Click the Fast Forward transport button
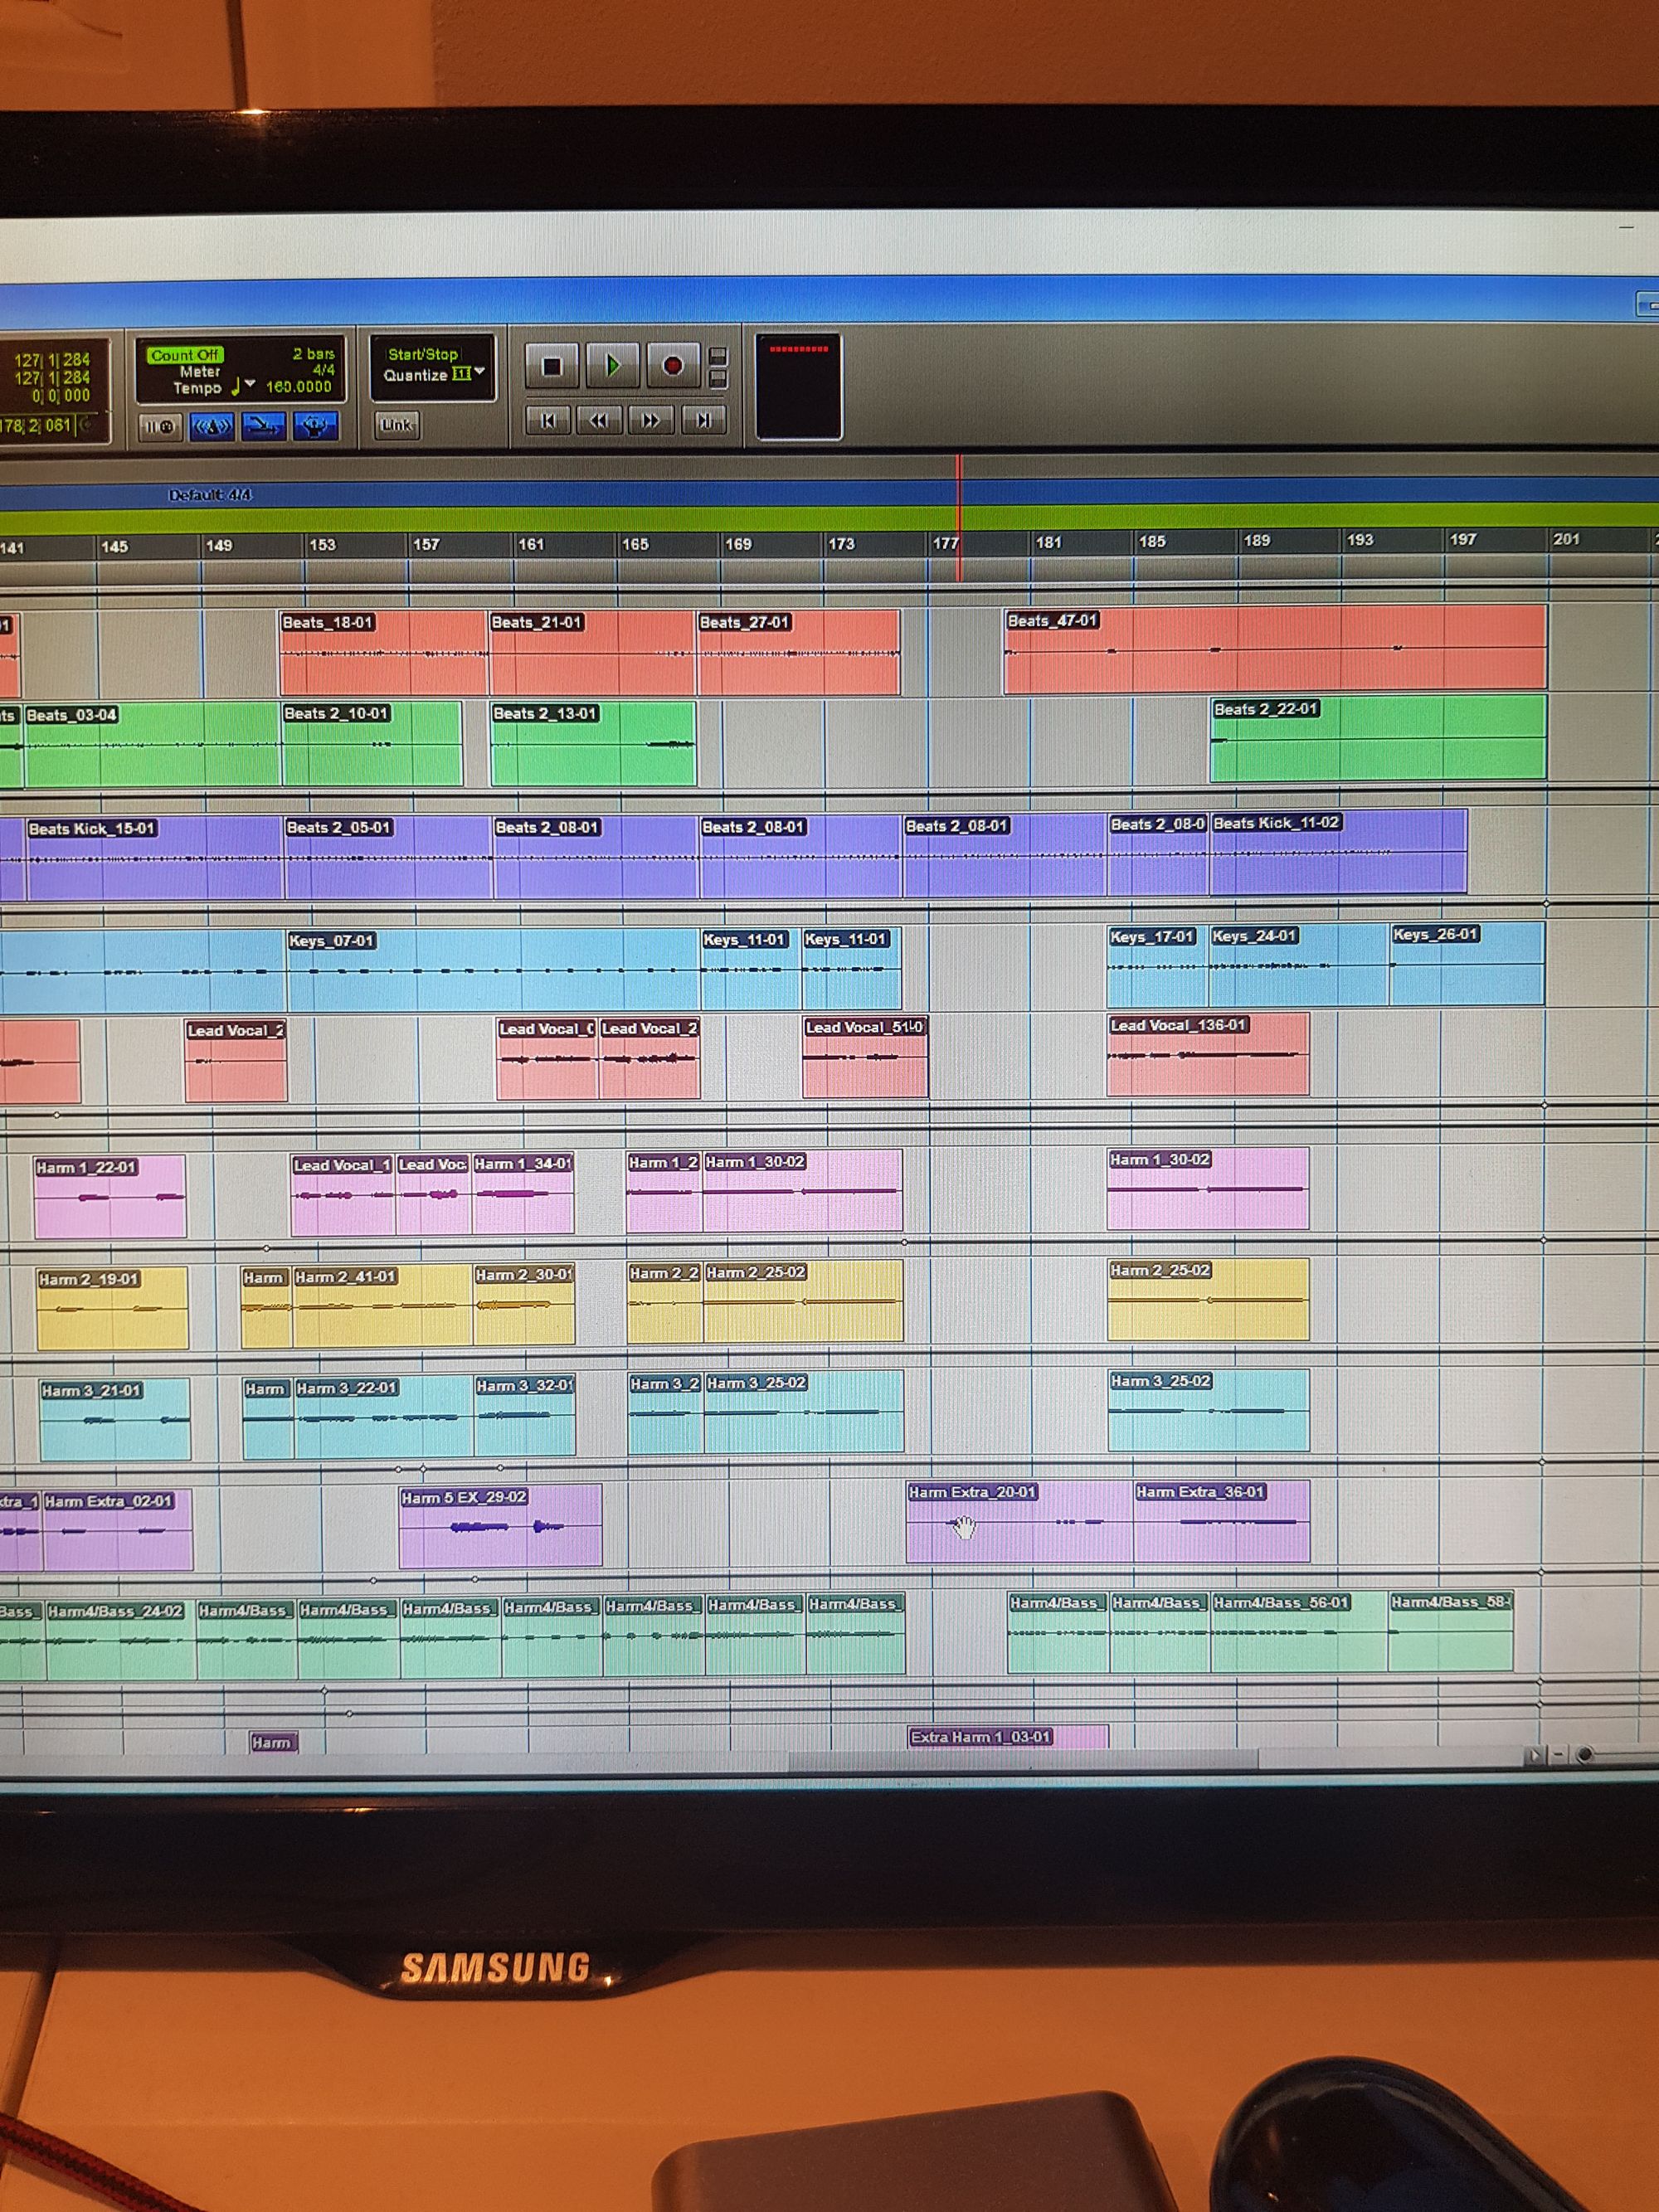Image resolution: width=1659 pixels, height=2212 pixels. coord(650,421)
